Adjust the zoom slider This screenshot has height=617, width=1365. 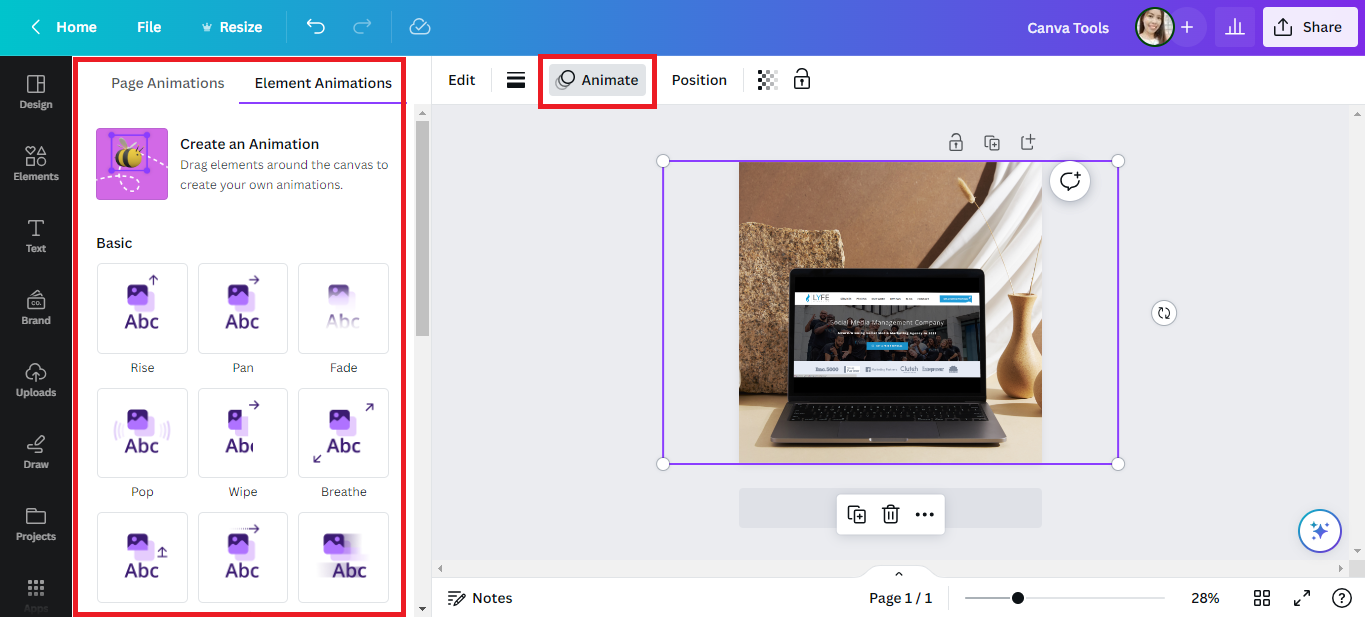tap(1017, 597)
